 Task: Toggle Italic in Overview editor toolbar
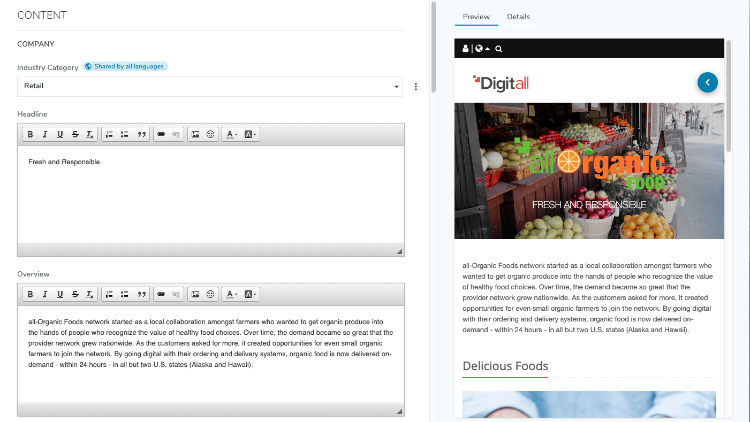(x=45, y=294)
